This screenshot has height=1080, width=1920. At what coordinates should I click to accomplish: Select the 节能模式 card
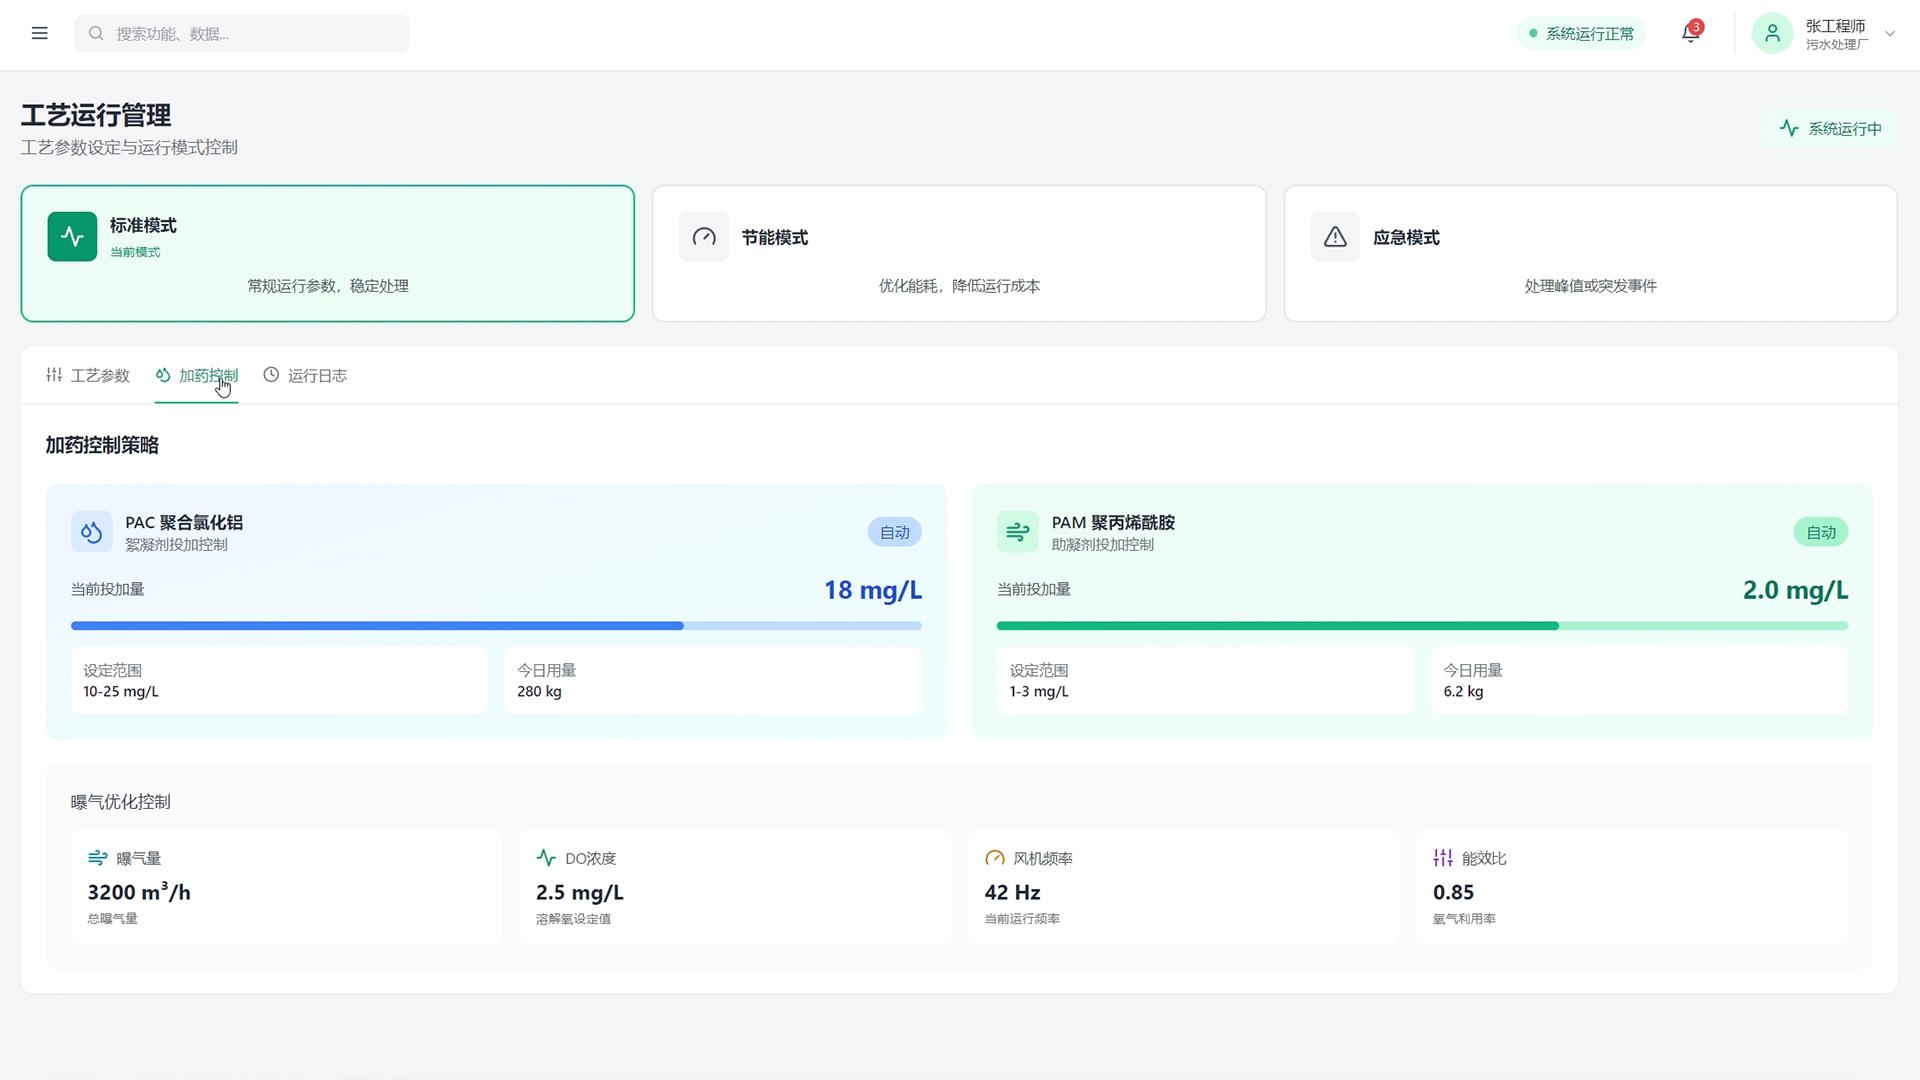click(x=959, y=254)
